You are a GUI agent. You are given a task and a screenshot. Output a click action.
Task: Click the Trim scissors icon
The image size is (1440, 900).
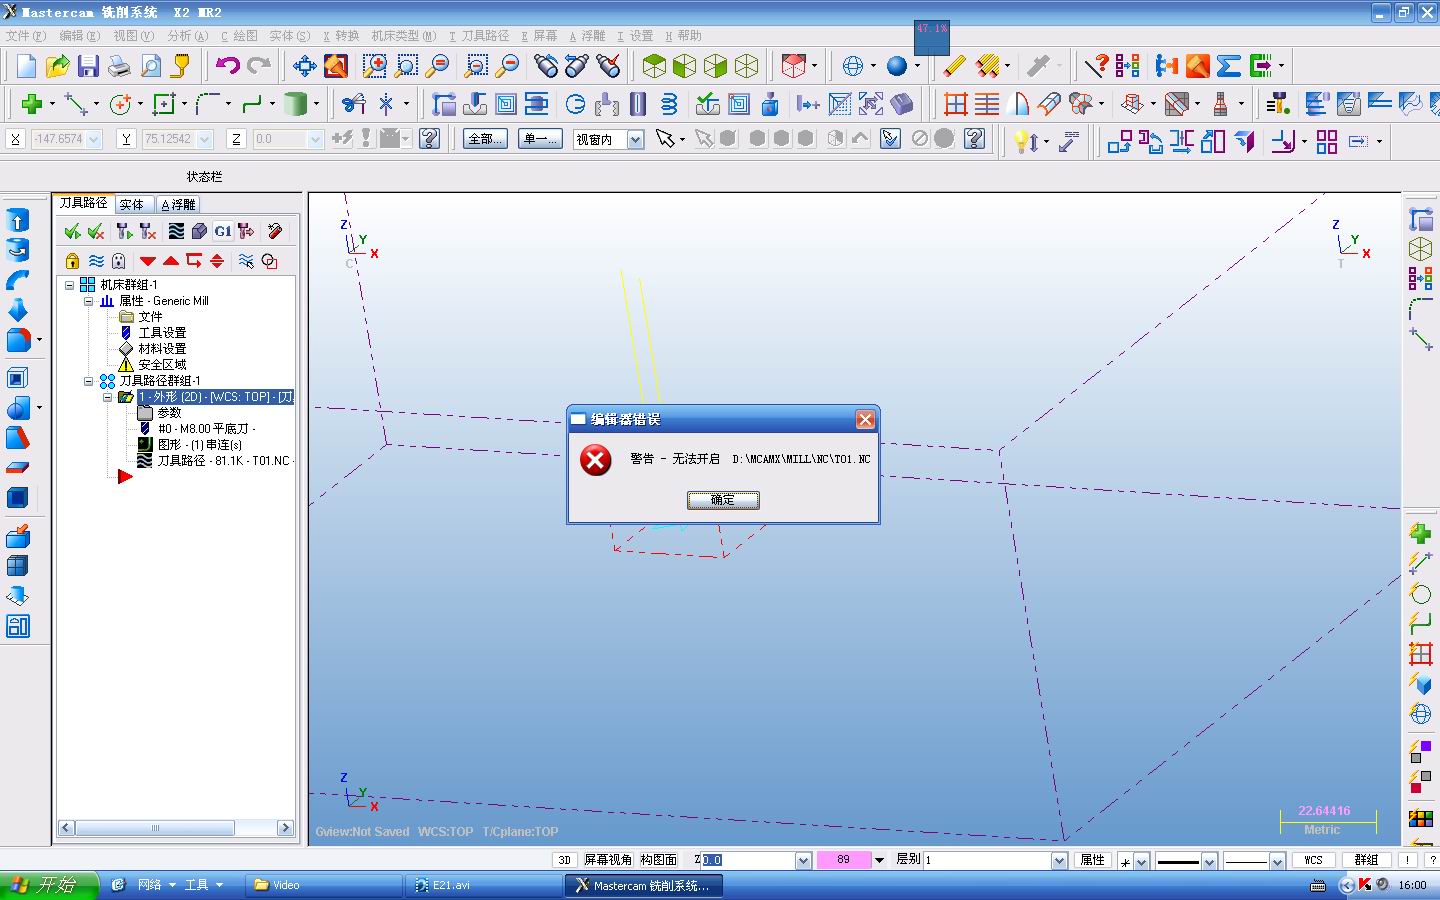[x=353, y=103]
